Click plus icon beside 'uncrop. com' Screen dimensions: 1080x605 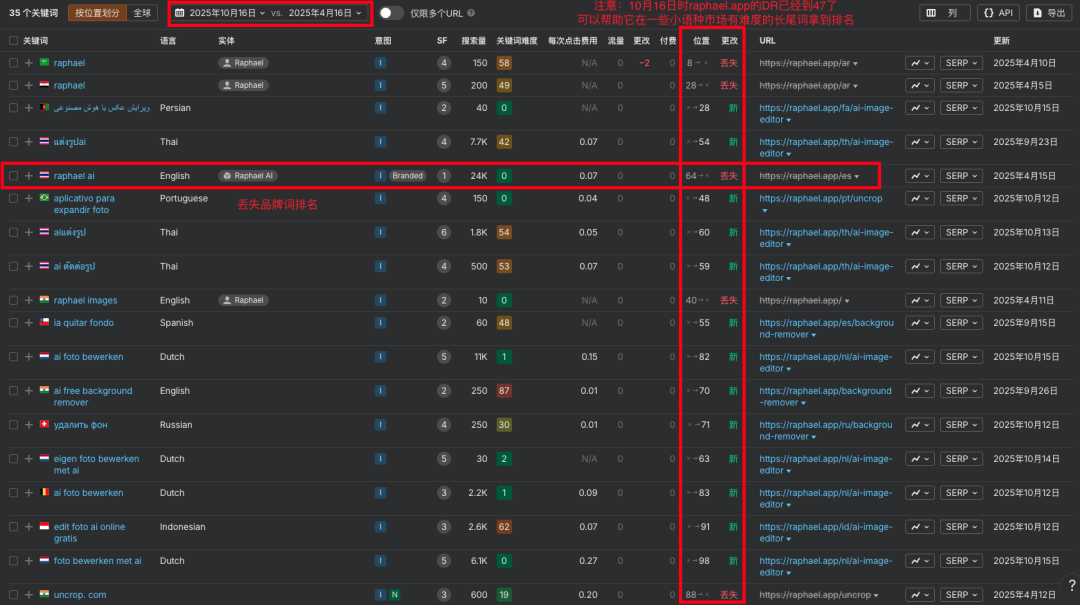tap(29, 595)
